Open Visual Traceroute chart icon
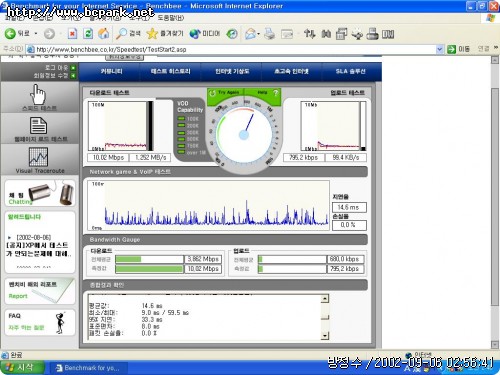Viewport: 500px width, 375px height. coord(39,157)
